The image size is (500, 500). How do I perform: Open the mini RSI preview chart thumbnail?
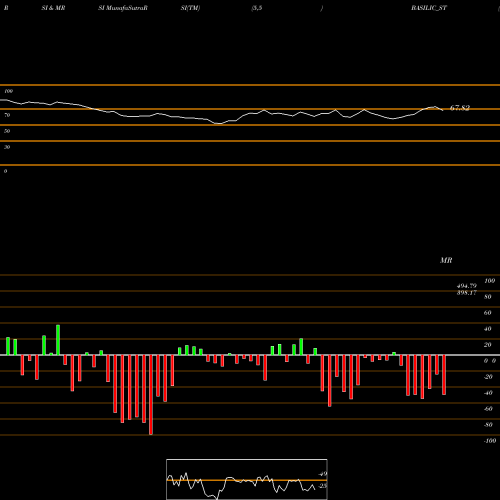(x=247, y=479)
